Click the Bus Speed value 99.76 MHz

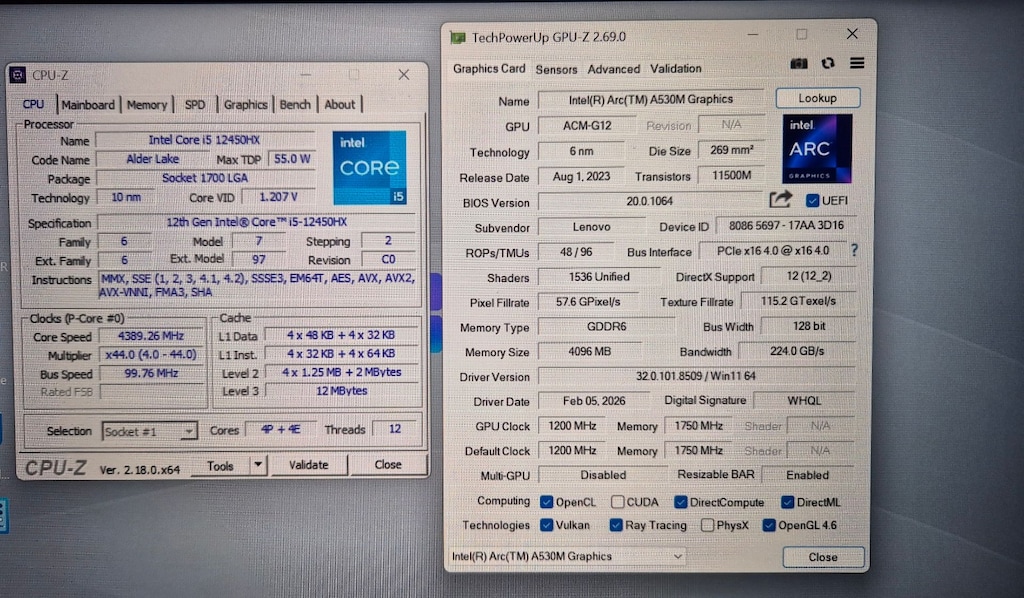point(151,373)
